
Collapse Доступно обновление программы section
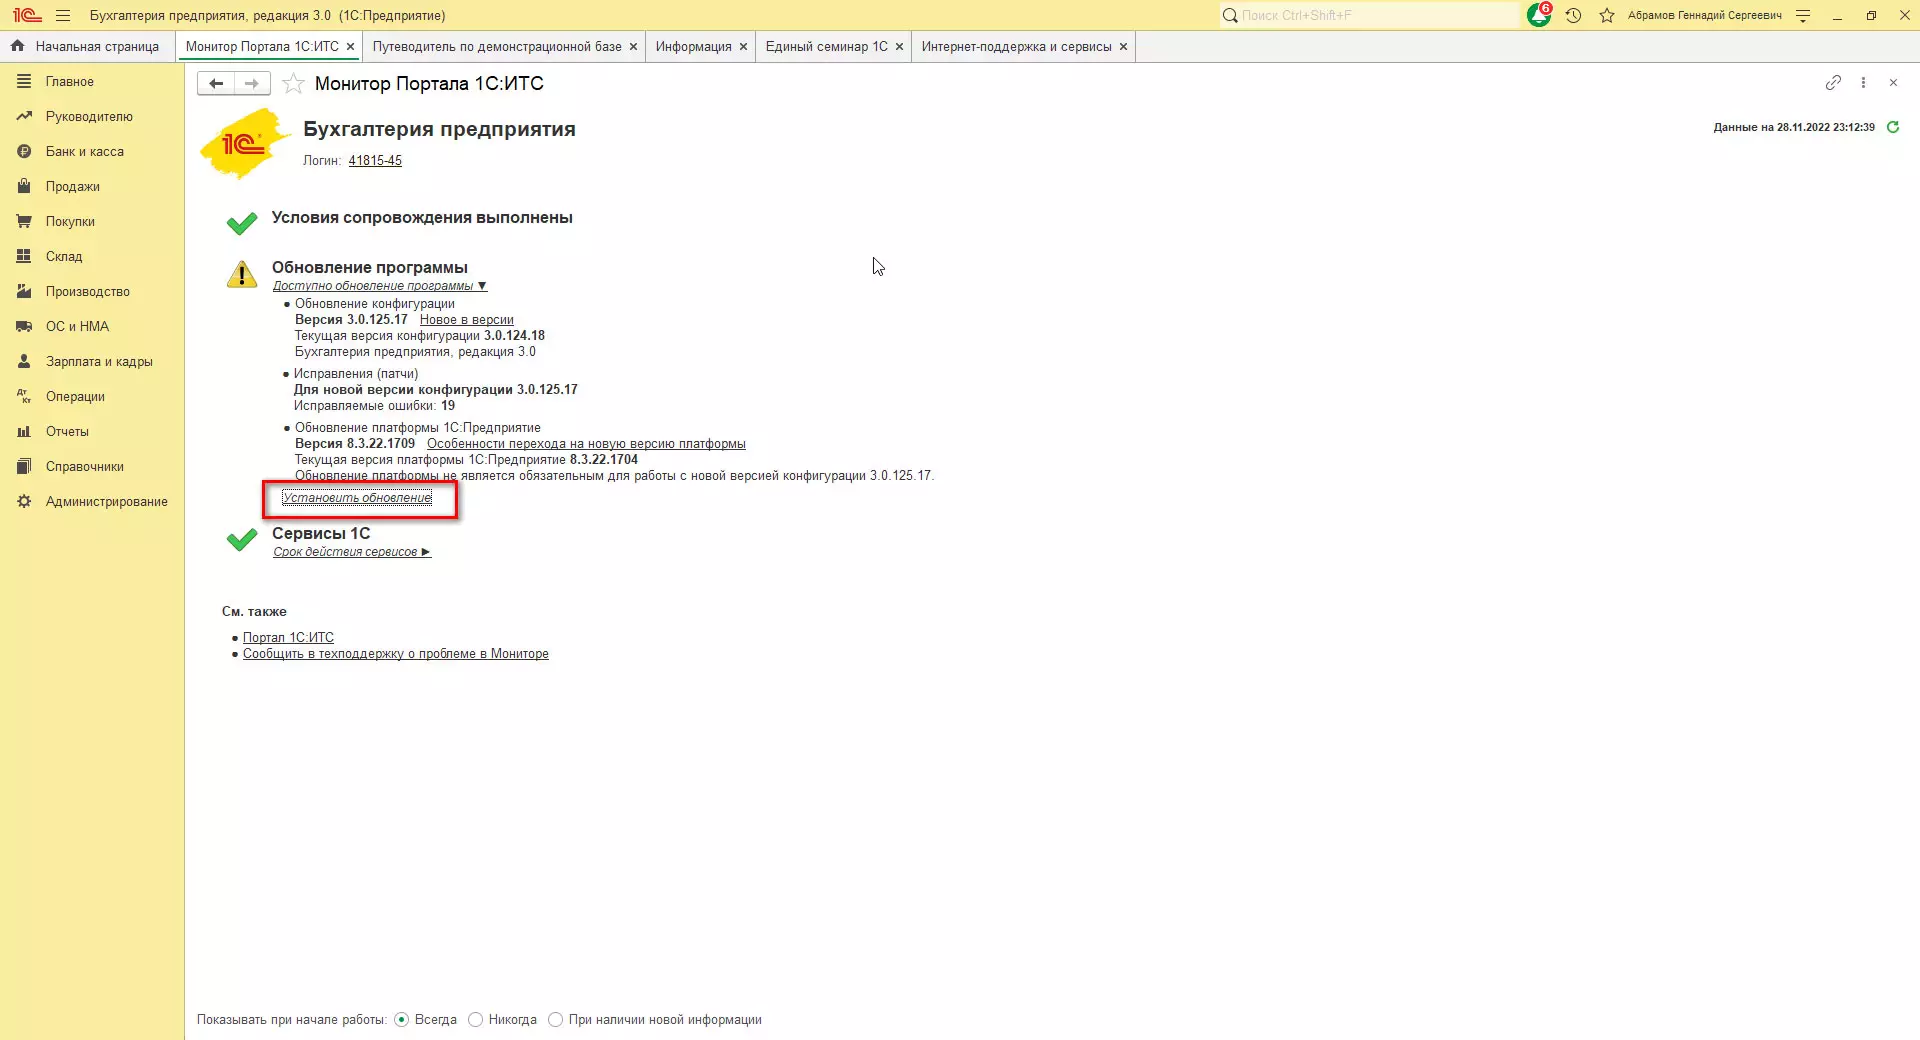click(380, 286)
